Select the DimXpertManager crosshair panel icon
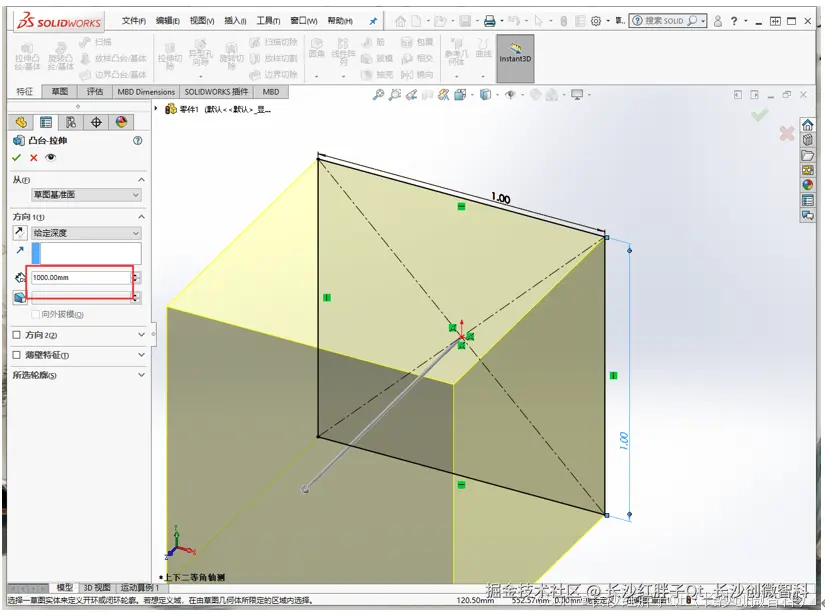The height and width of the screenshot is (616, 825). coord(96,122)
